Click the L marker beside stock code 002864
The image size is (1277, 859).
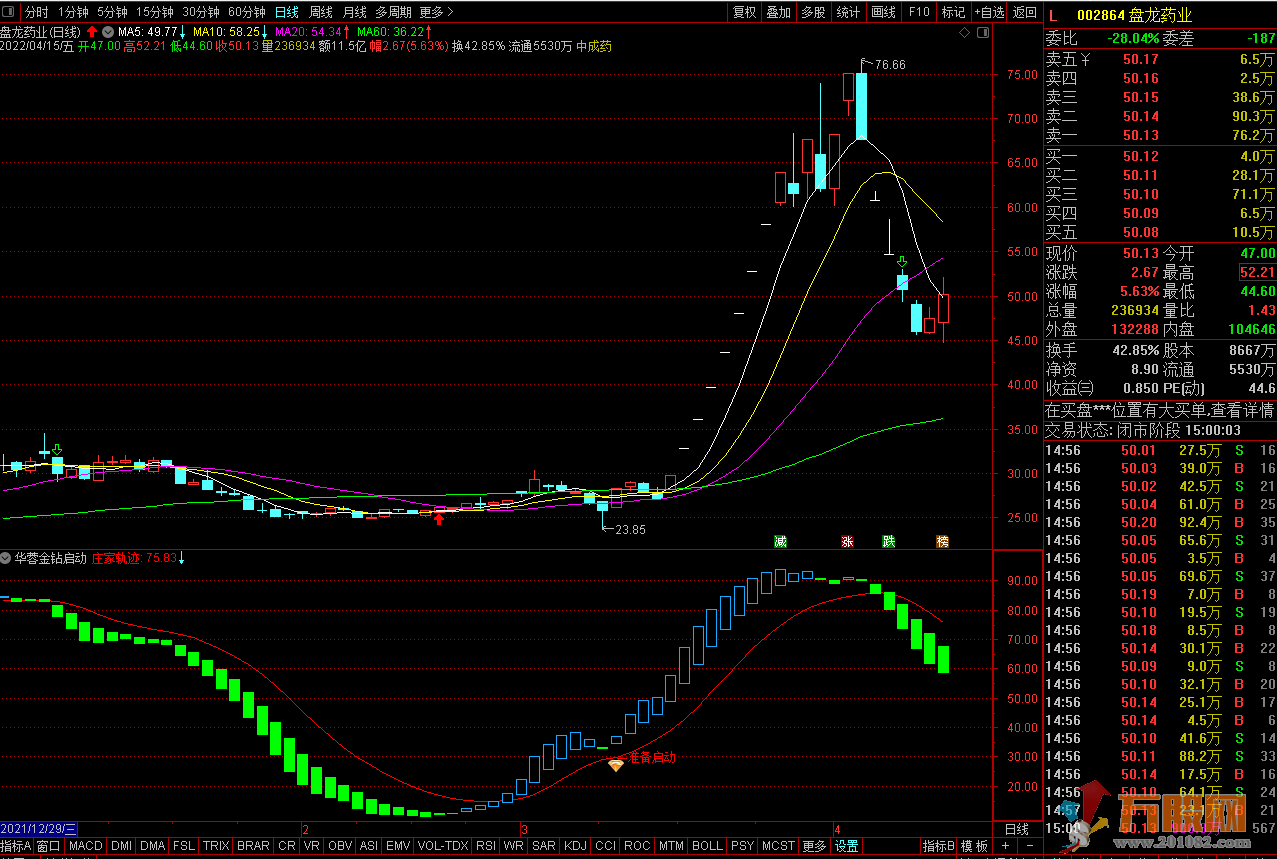tap(1053, 15)
